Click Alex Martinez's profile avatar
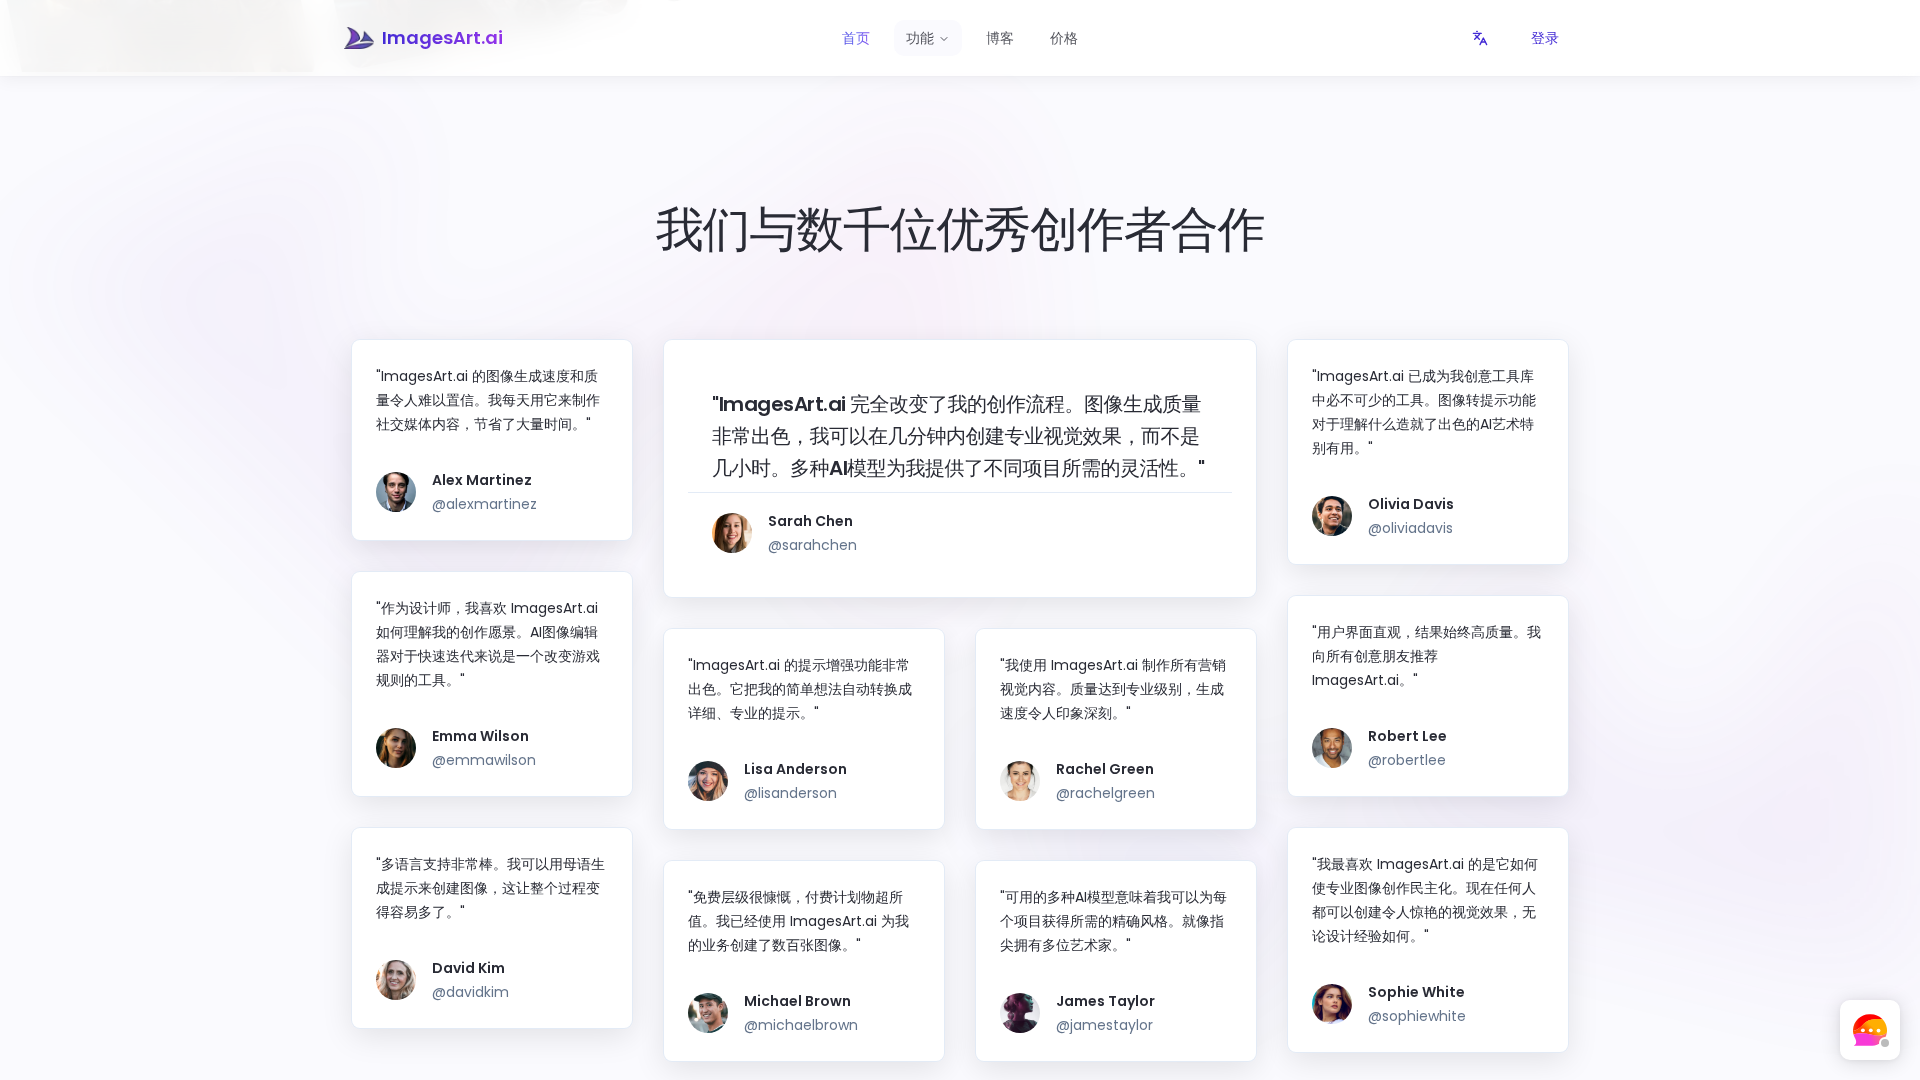Image resolution: width=1920 pixels, height=1080 pixels. (x=396, y=492)
